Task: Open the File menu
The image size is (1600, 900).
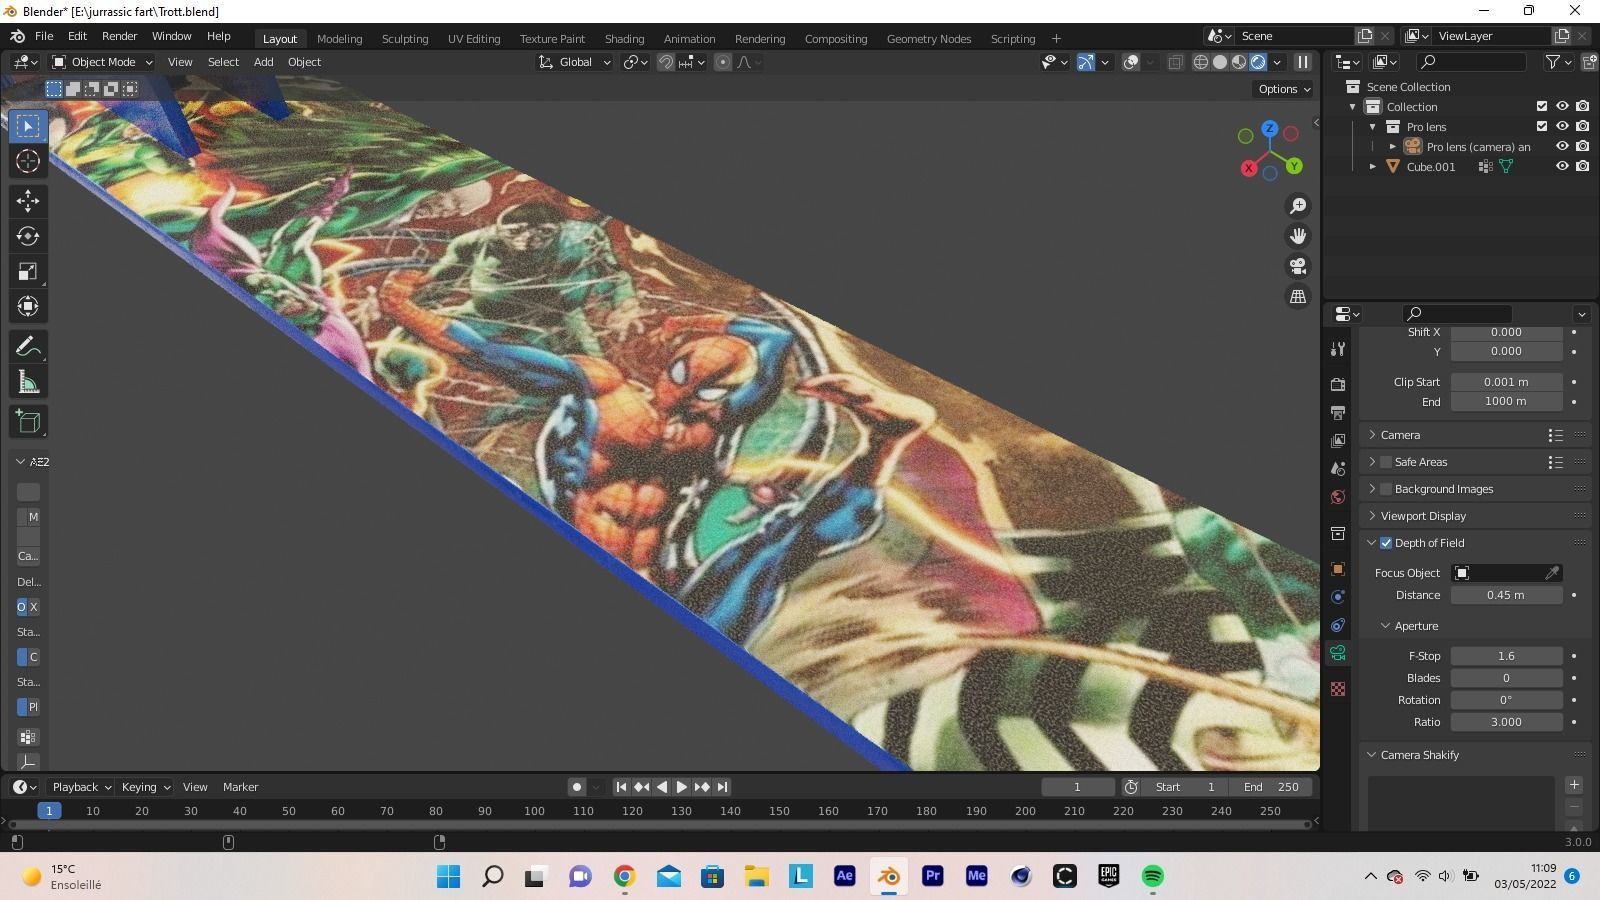Action: pos(44,36)
